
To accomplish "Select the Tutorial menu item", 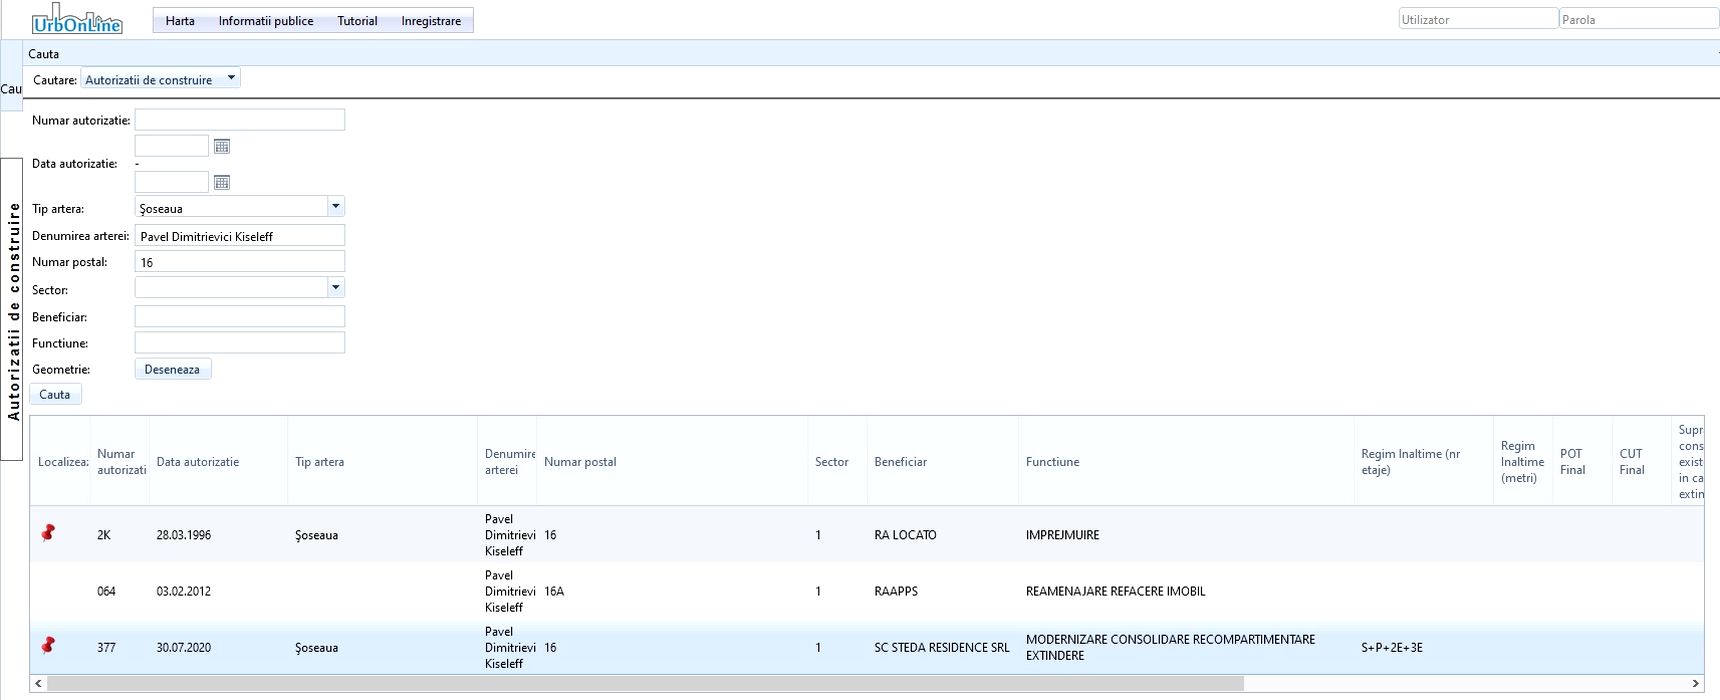I will [357, 21].
